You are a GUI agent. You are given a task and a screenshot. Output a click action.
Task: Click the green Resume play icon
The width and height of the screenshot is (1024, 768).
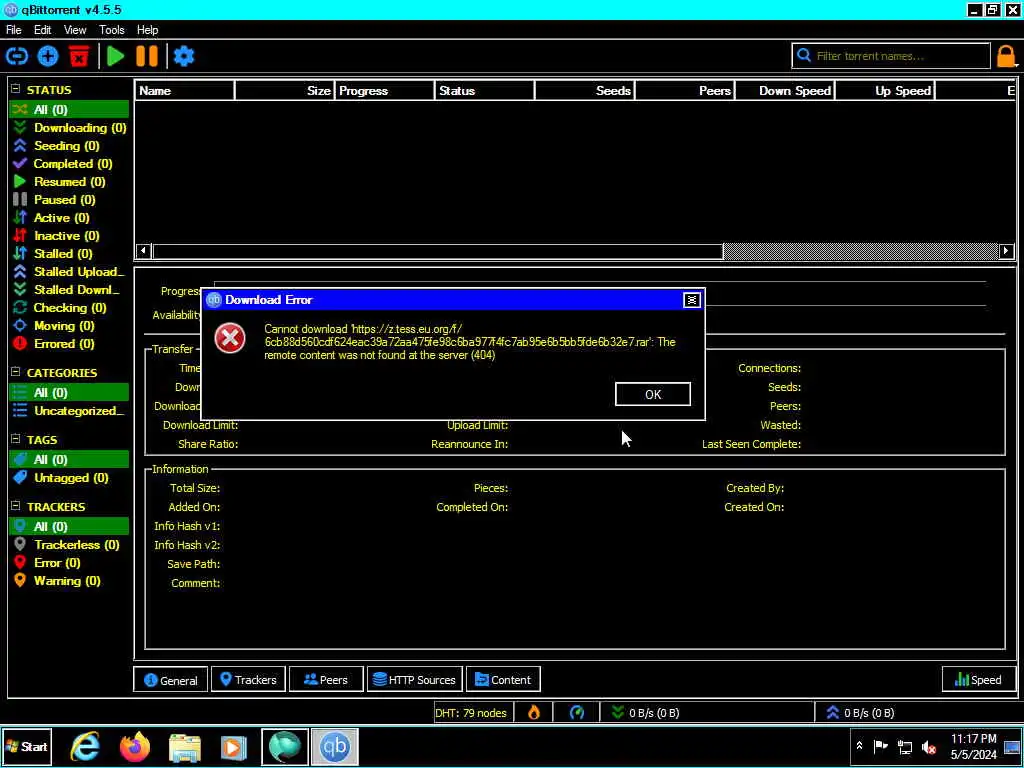click(116, 56)
